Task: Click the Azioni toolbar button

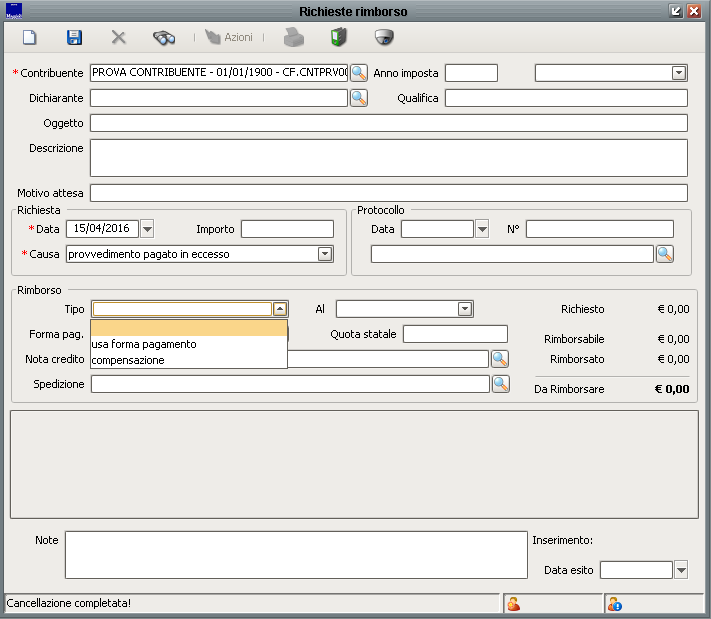Action: [229, 38]
